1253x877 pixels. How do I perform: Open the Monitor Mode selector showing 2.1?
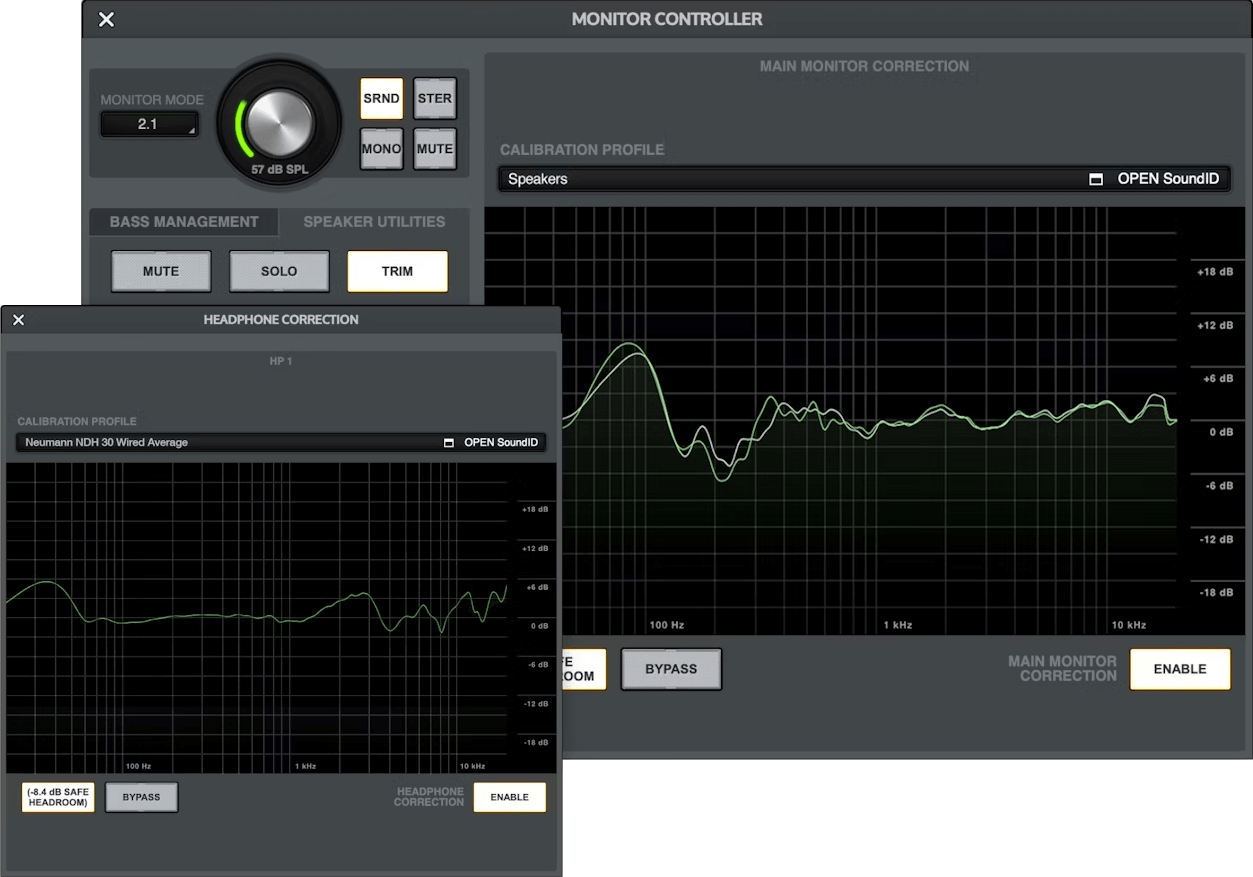click(x=149, y=123)
